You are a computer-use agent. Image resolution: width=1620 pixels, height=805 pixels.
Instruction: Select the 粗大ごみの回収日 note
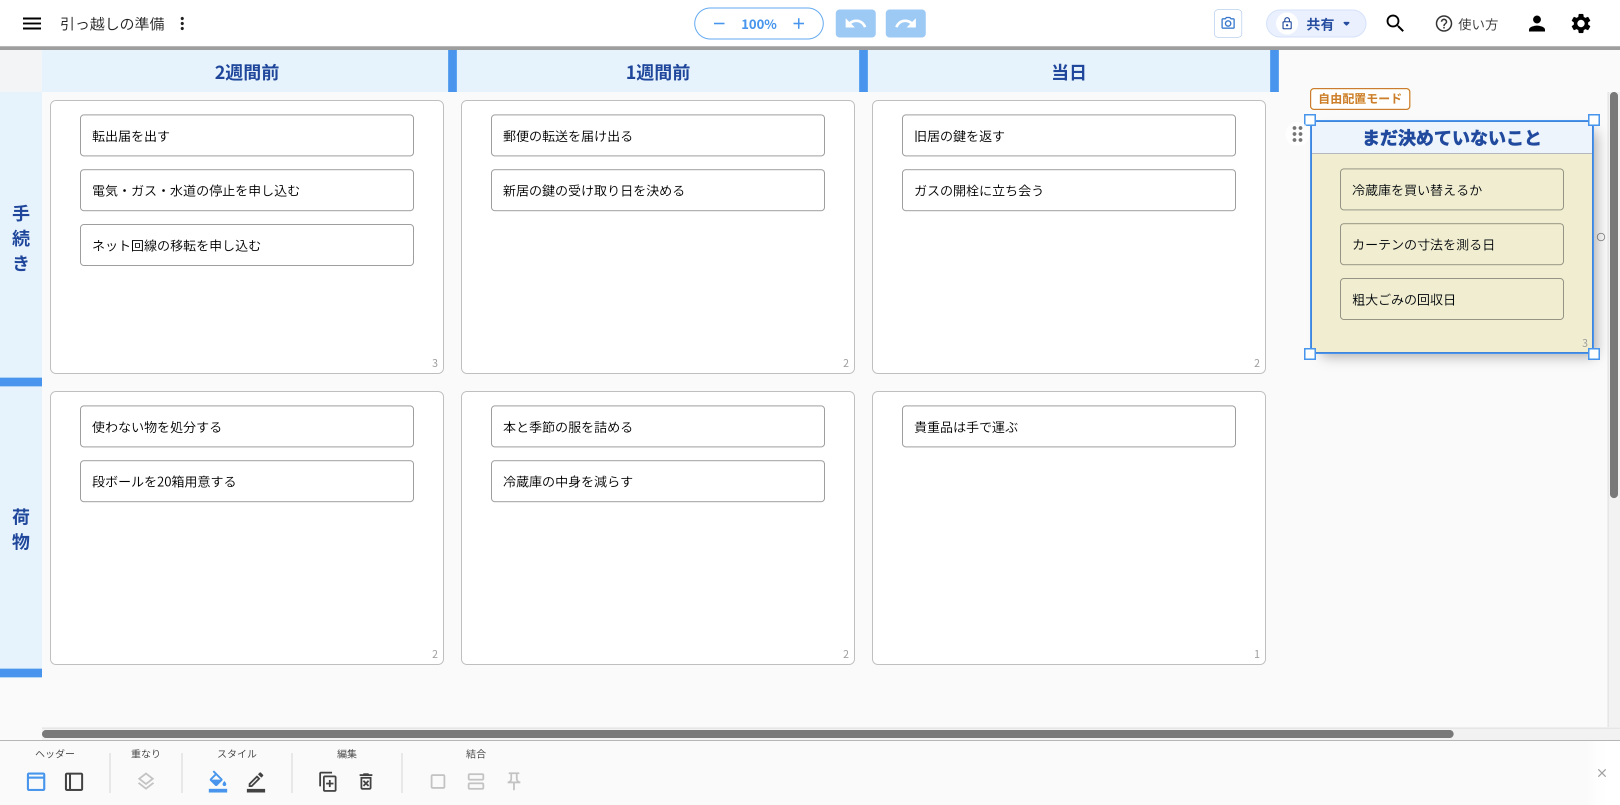coord(1452,299)
